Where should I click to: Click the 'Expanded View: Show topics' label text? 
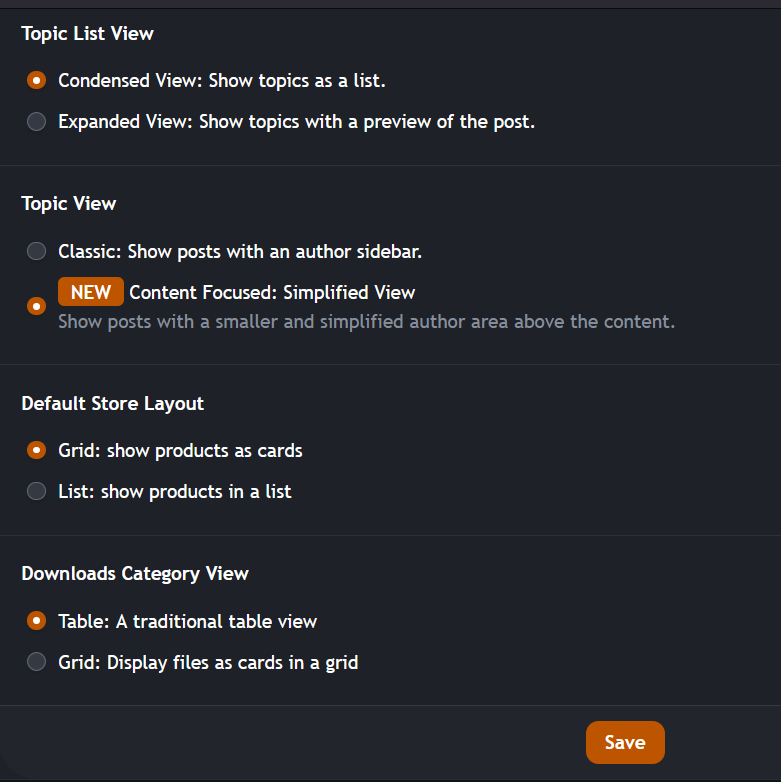pos(296,122)
